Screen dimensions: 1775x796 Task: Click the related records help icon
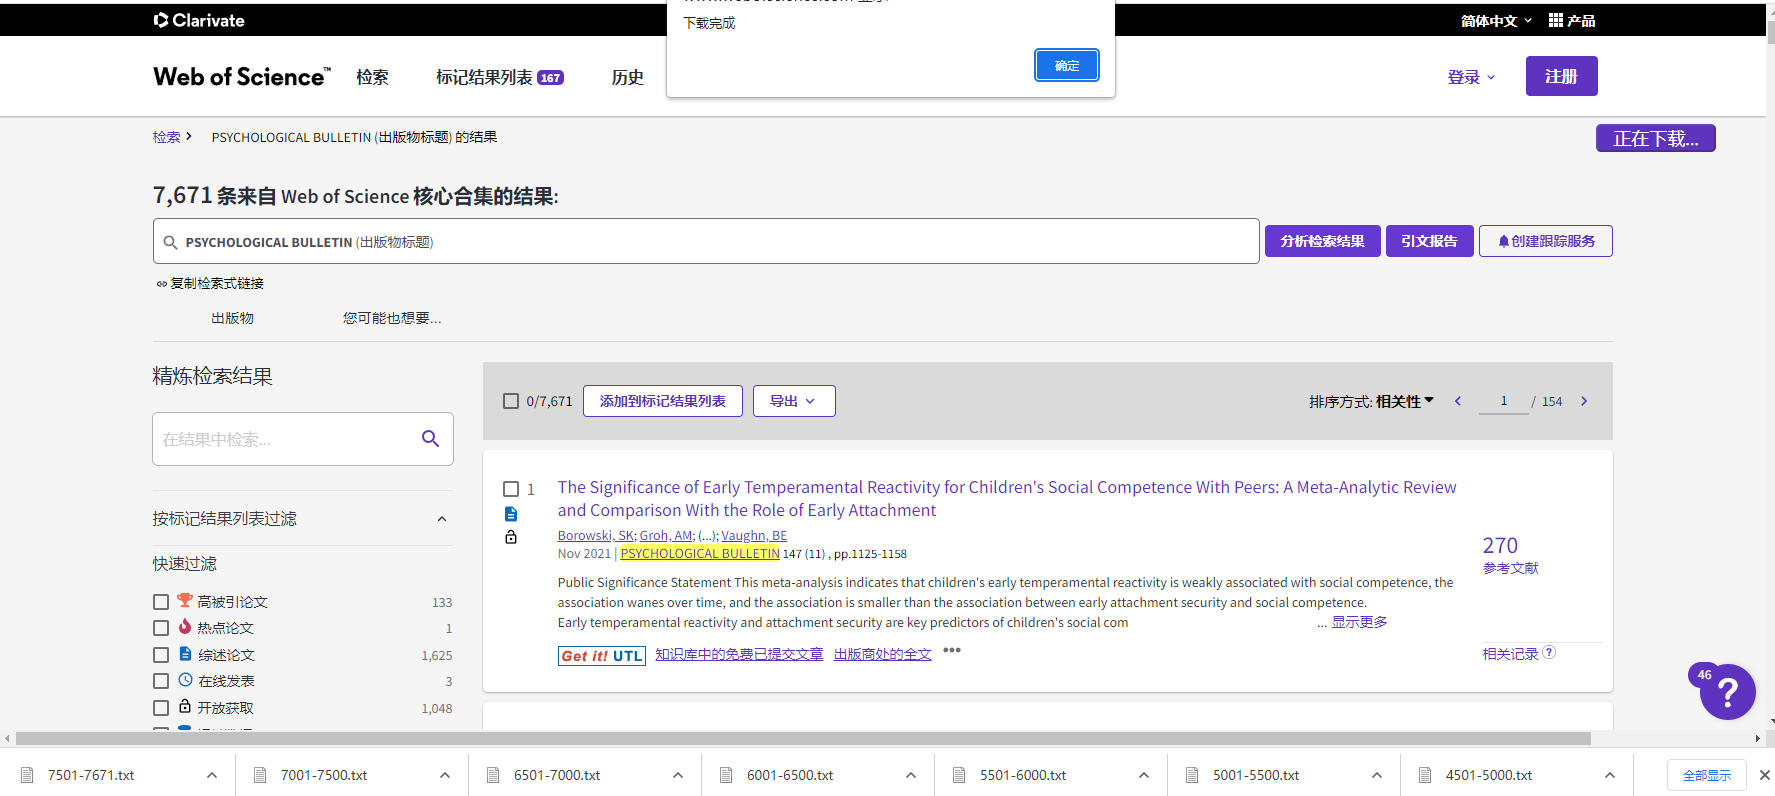[x=1549, y=652]
